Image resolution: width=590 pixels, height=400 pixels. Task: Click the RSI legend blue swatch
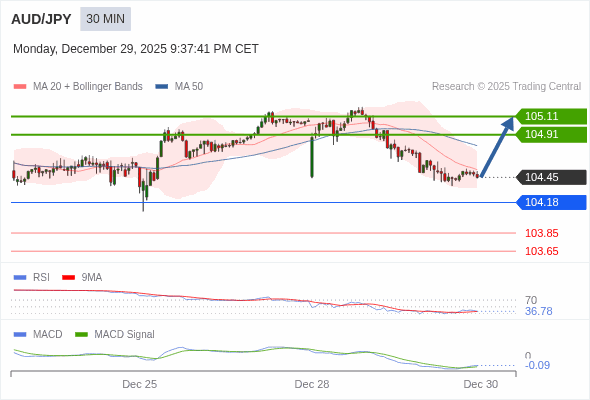[20, 278]
